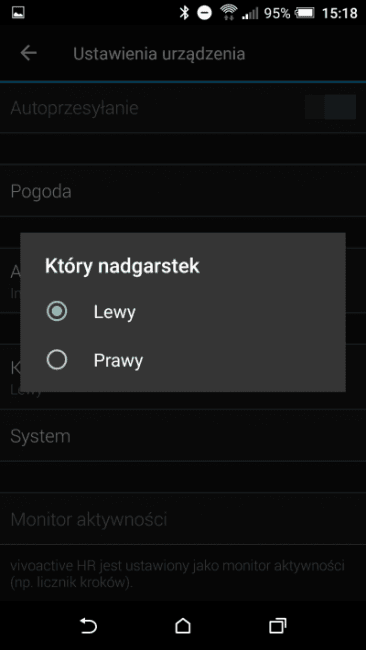Tap the Który nadgarstek dialog title
The image size is (366, 650).
(x=122, y=267)
